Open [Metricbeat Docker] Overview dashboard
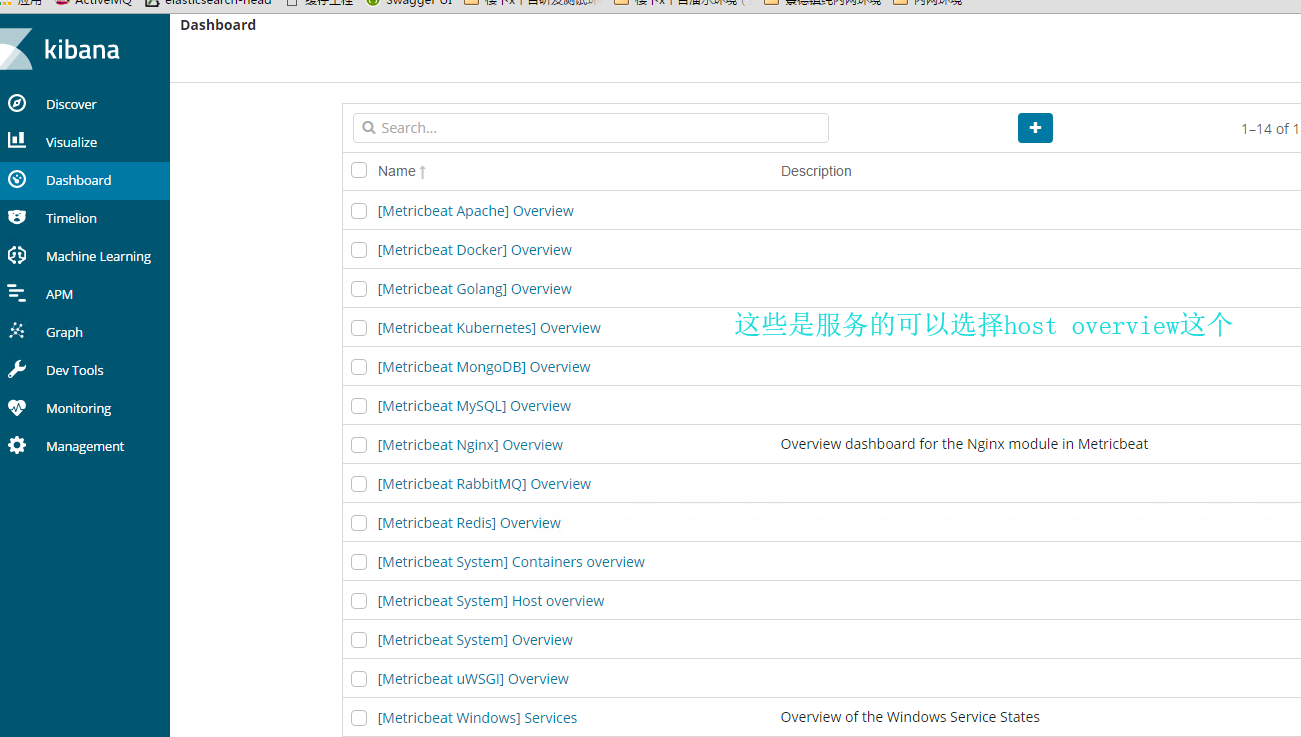The image size is (1301, 737). [x=475, y=250]
